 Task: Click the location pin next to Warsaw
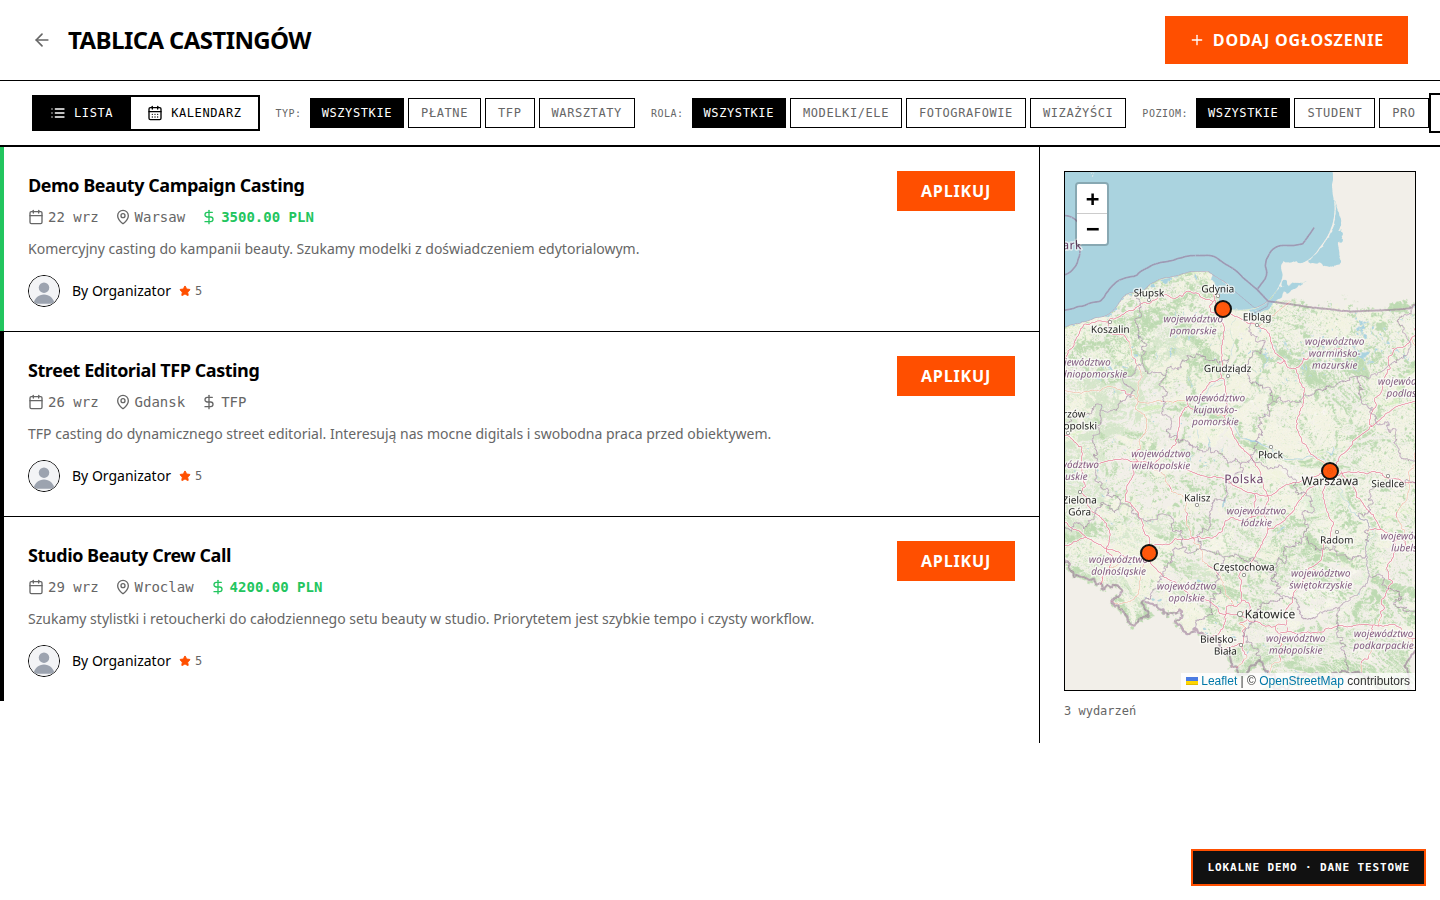click(x=123, y=217)
